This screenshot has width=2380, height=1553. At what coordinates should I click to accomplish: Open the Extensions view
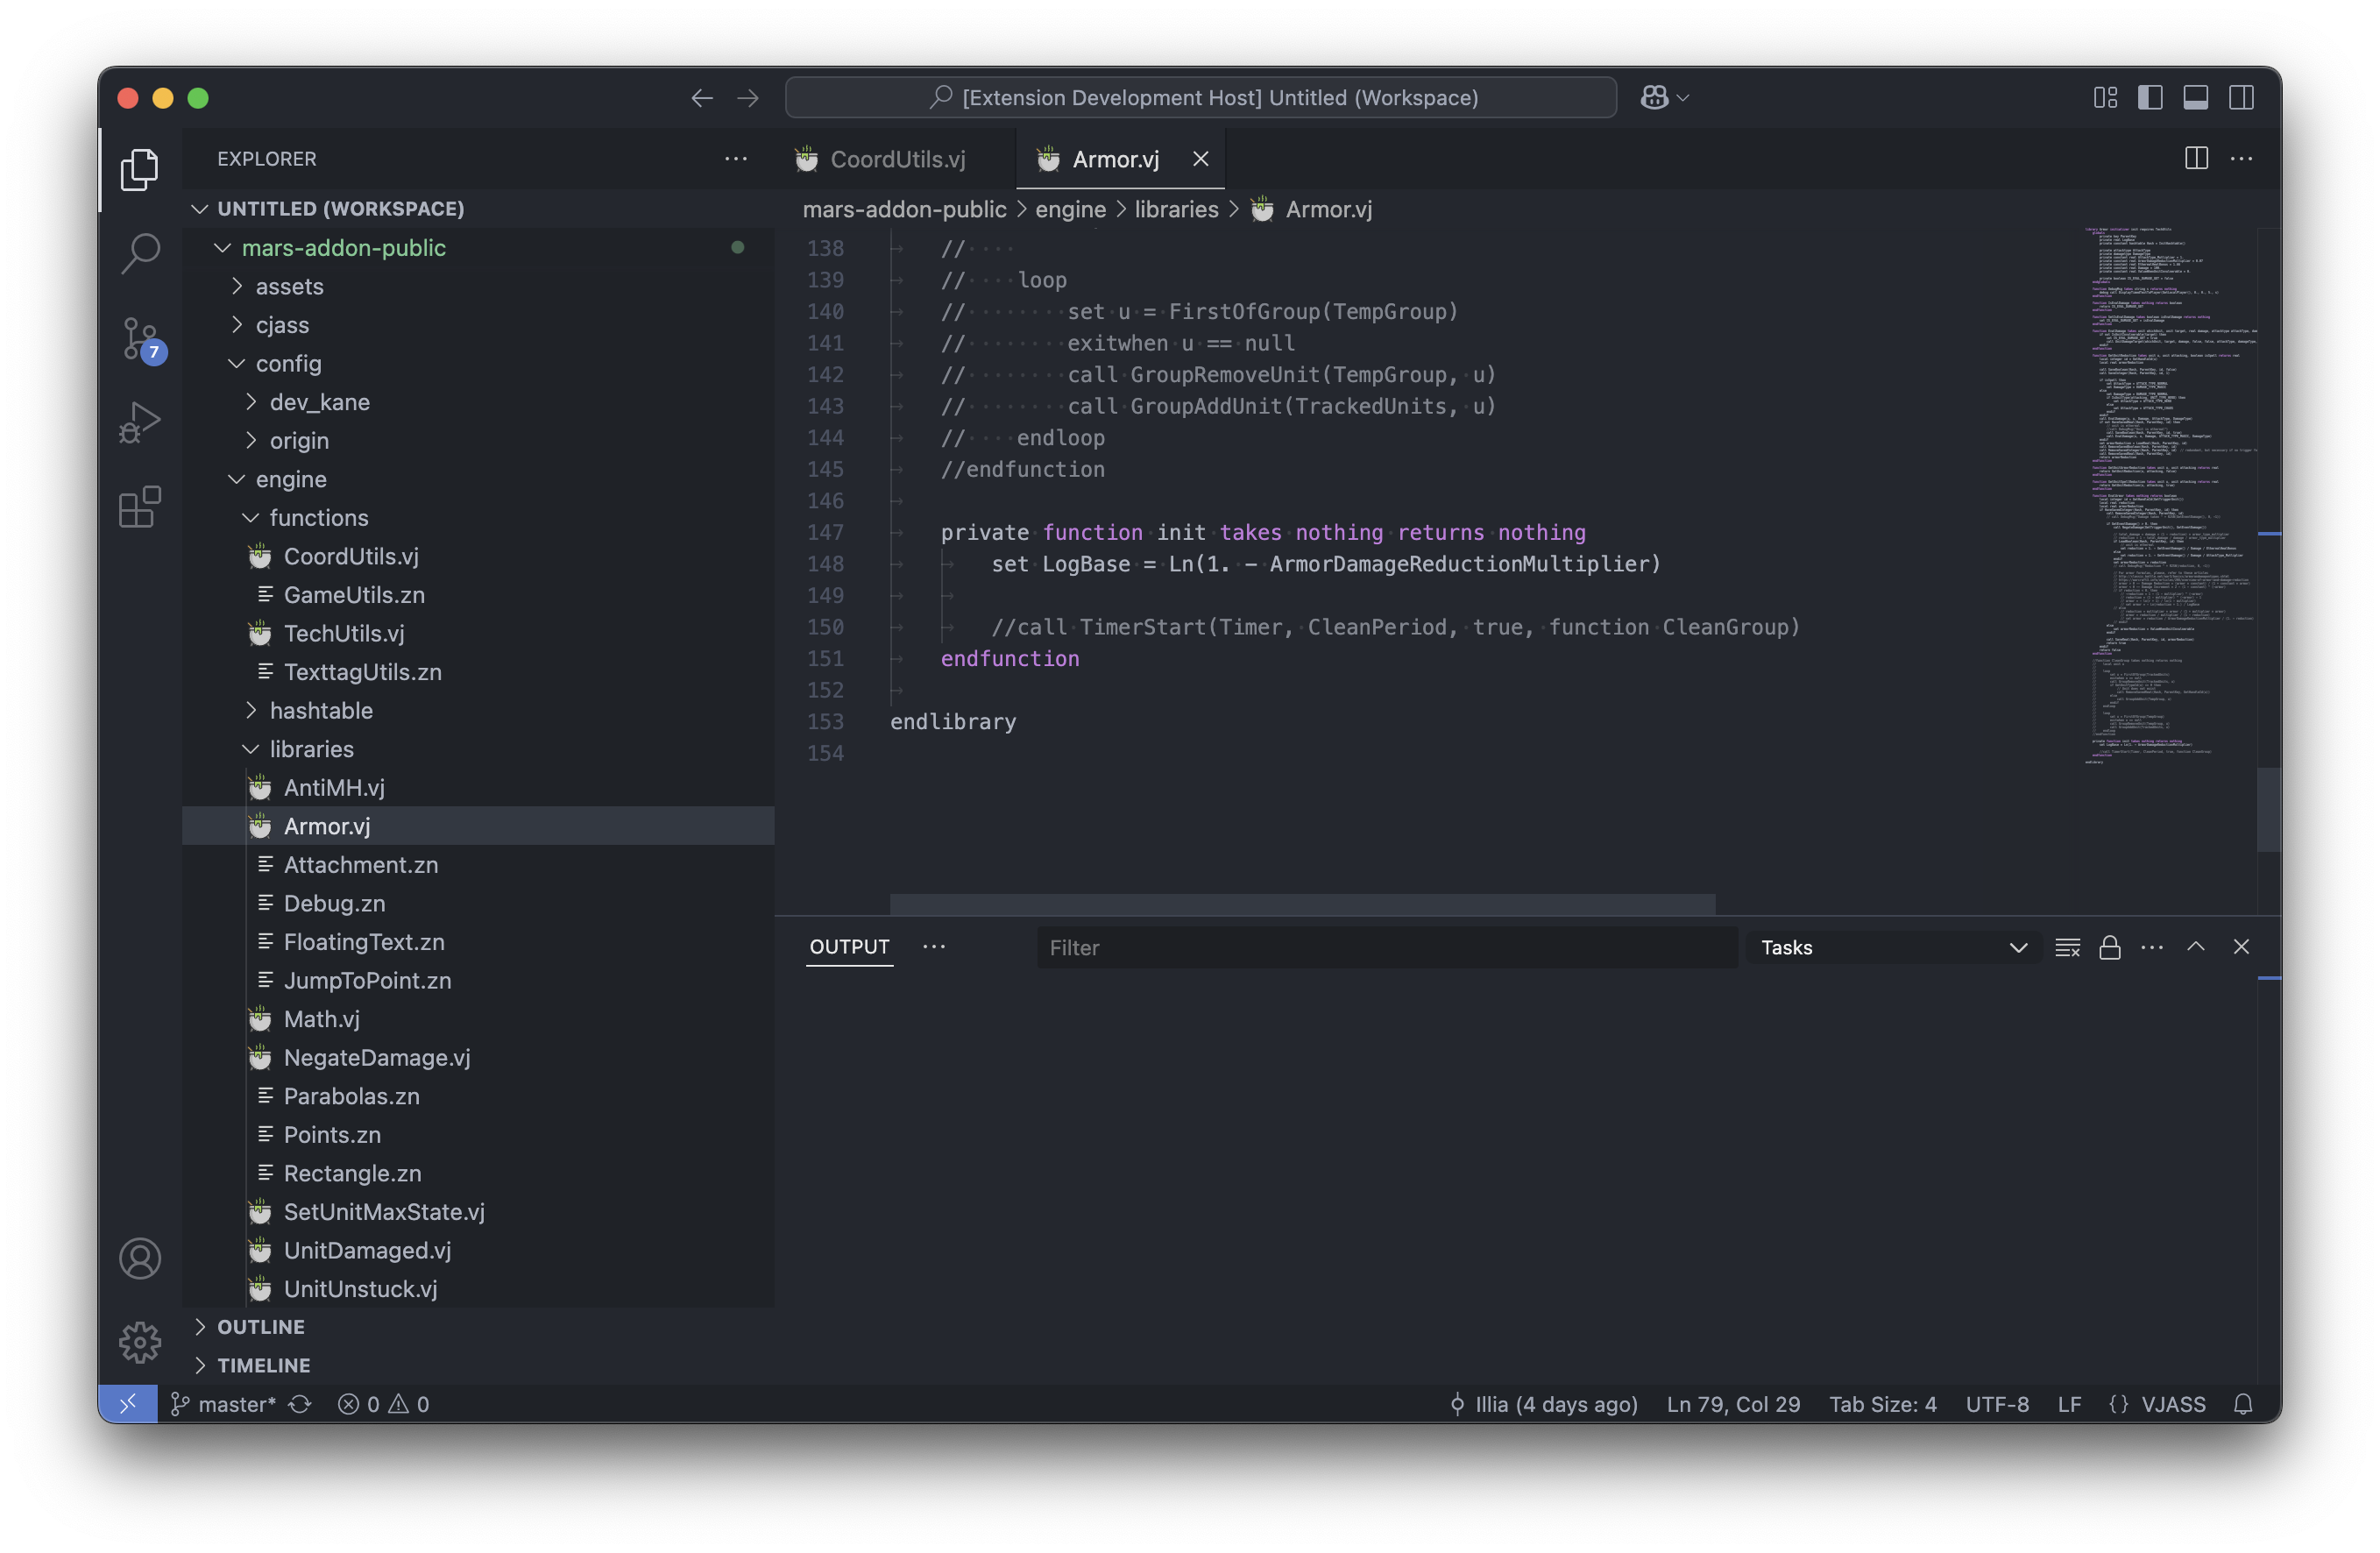[140, 507]
